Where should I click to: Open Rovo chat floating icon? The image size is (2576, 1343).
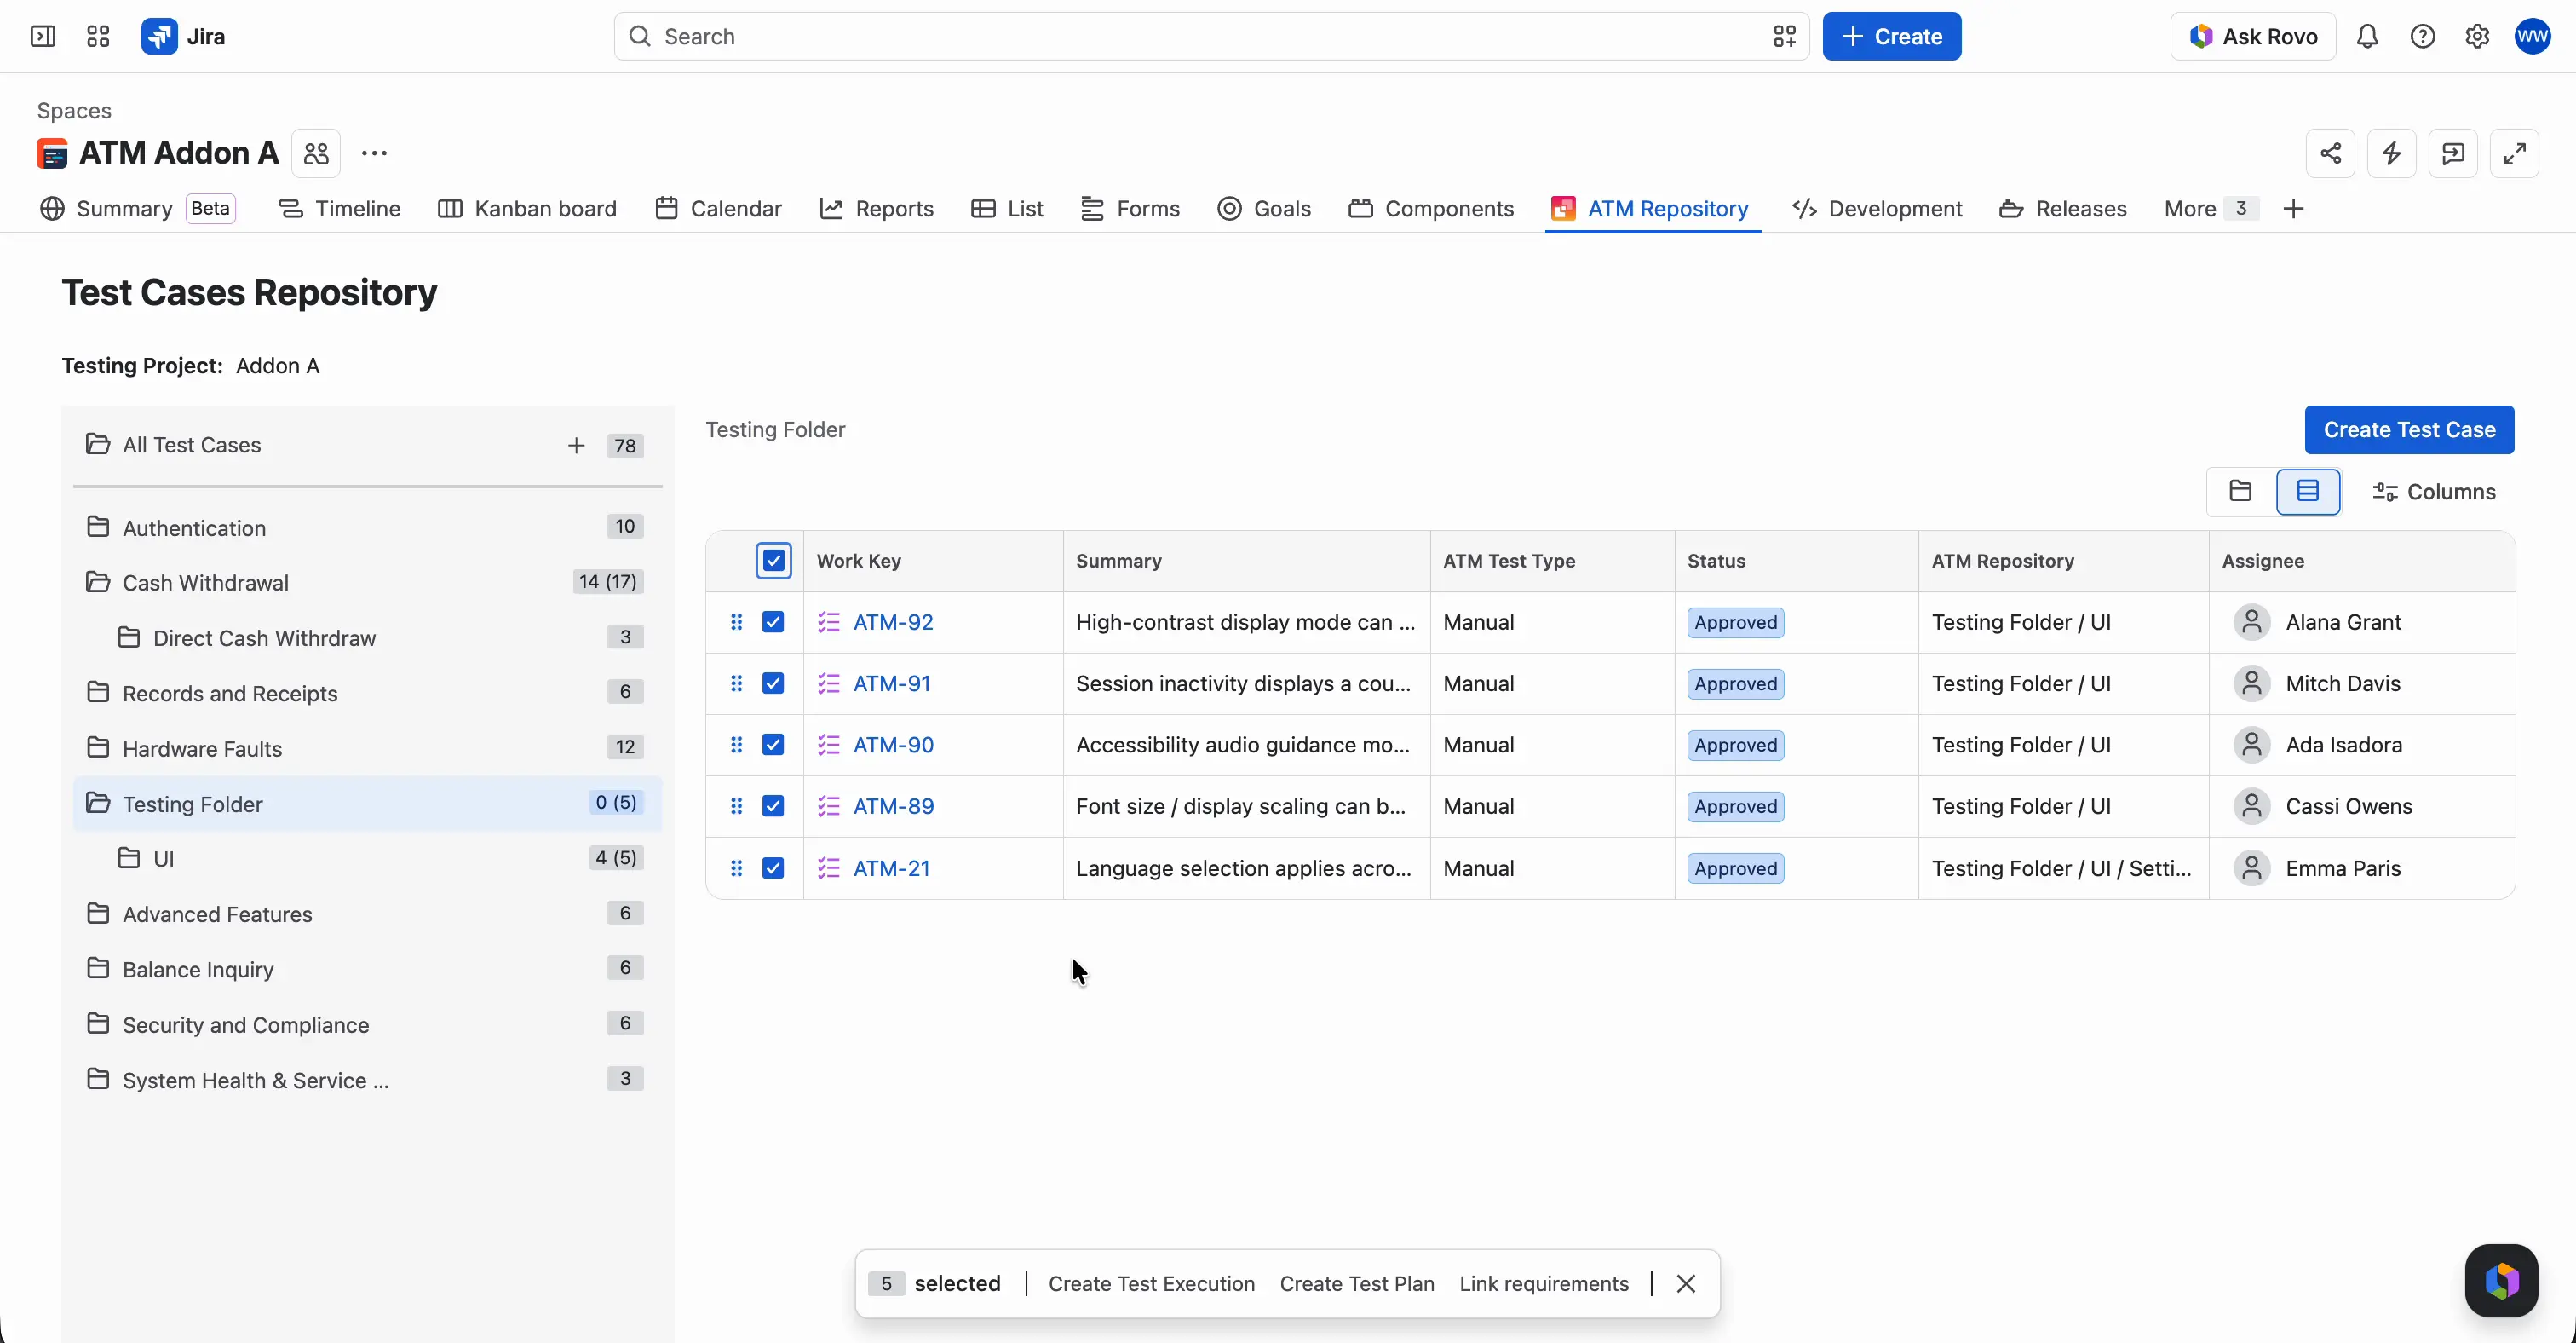[2501, 1281]
